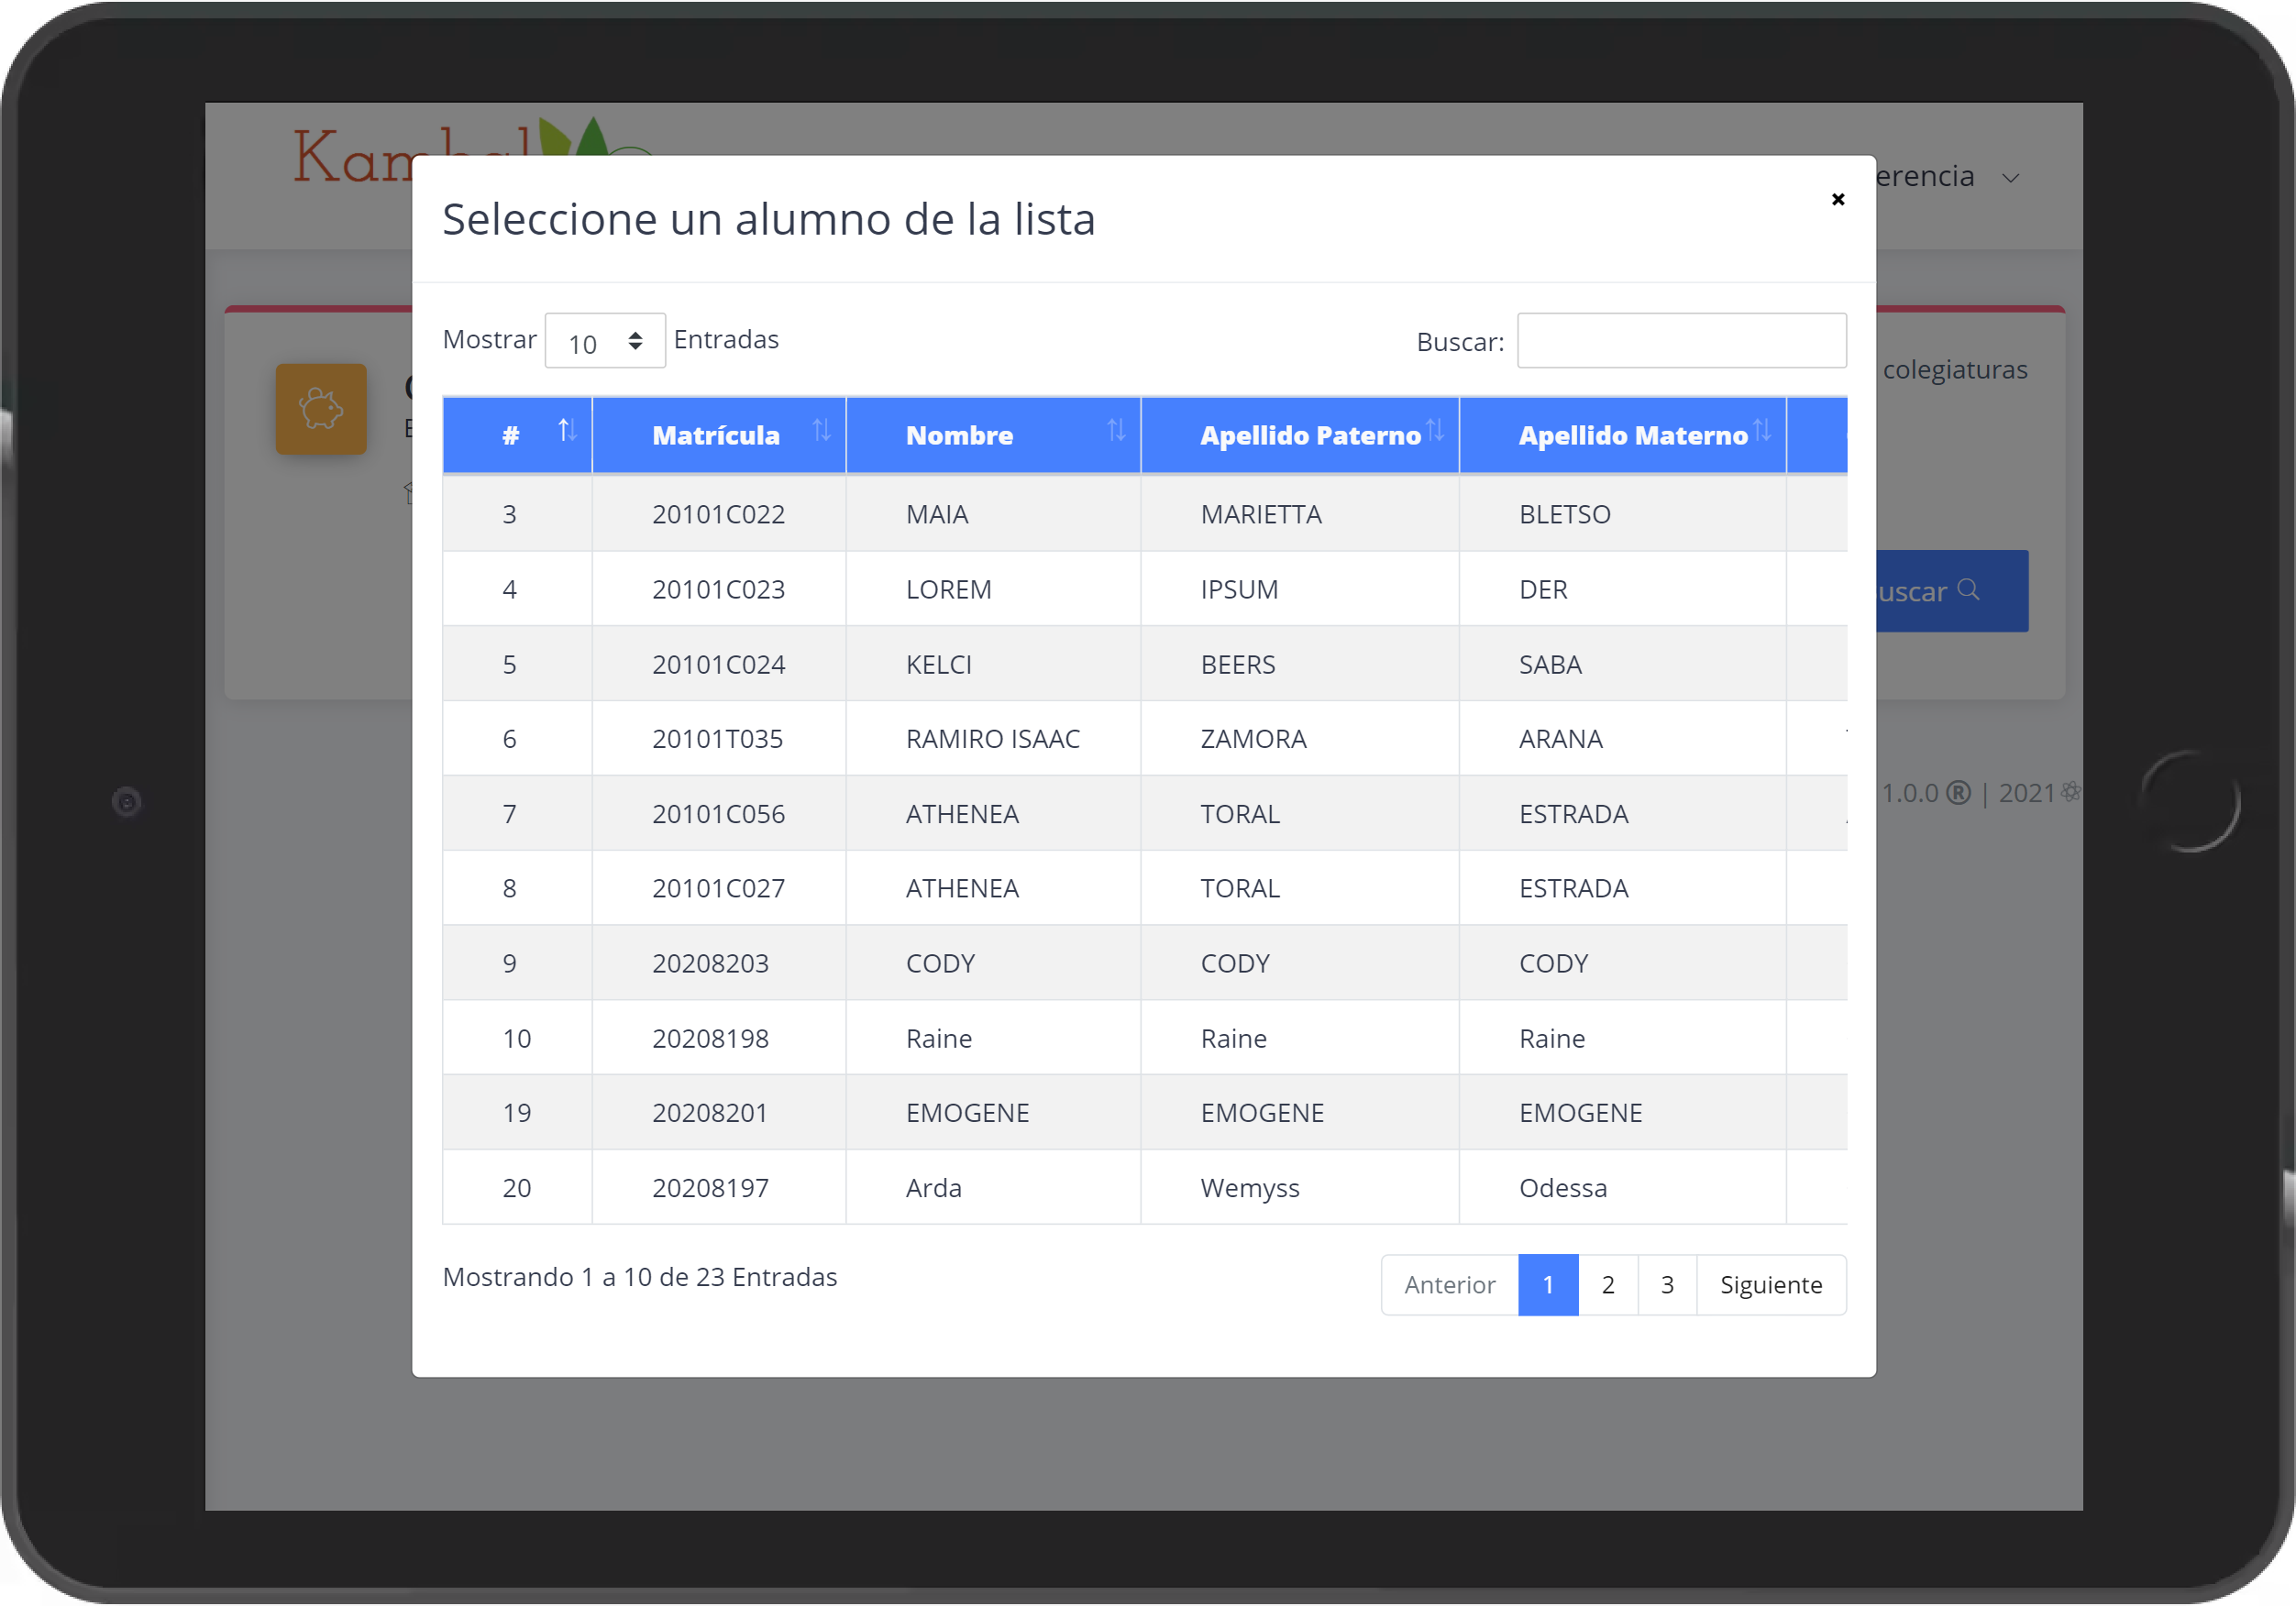Screen dimensions: 2296x1606
Task: Sort by the Matrícula column
Action: point(718,435)
